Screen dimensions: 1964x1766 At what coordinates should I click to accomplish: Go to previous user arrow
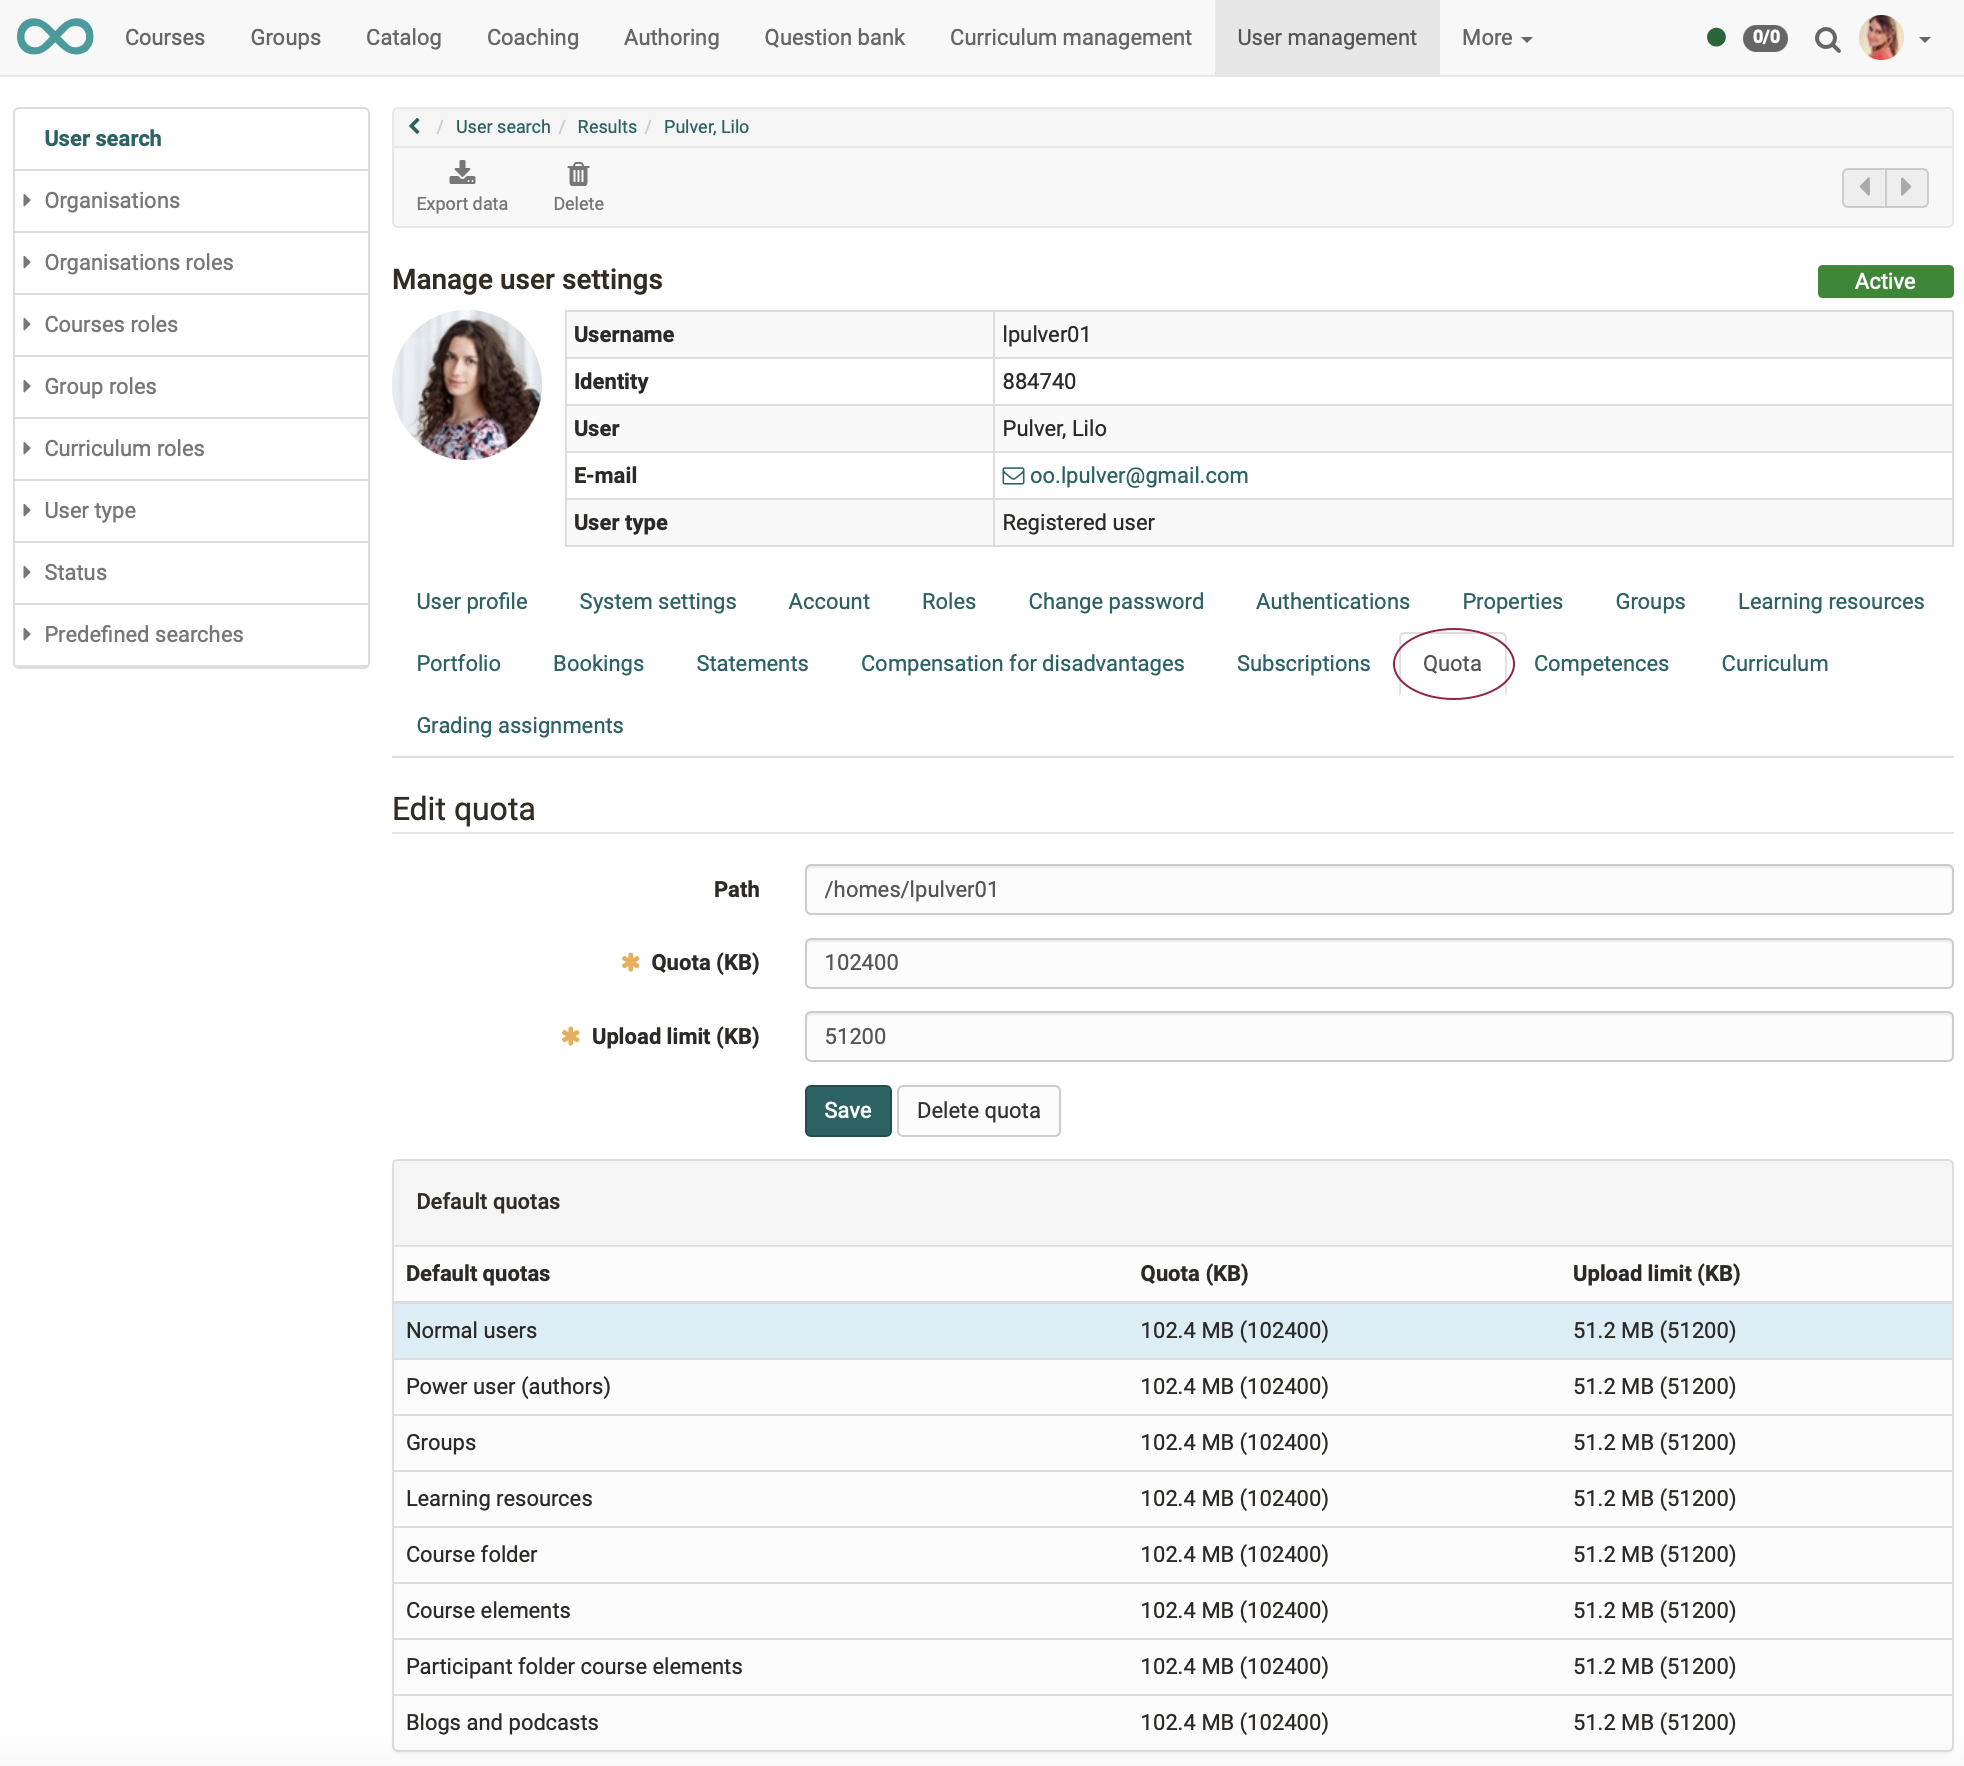(x=1864, y=187)
